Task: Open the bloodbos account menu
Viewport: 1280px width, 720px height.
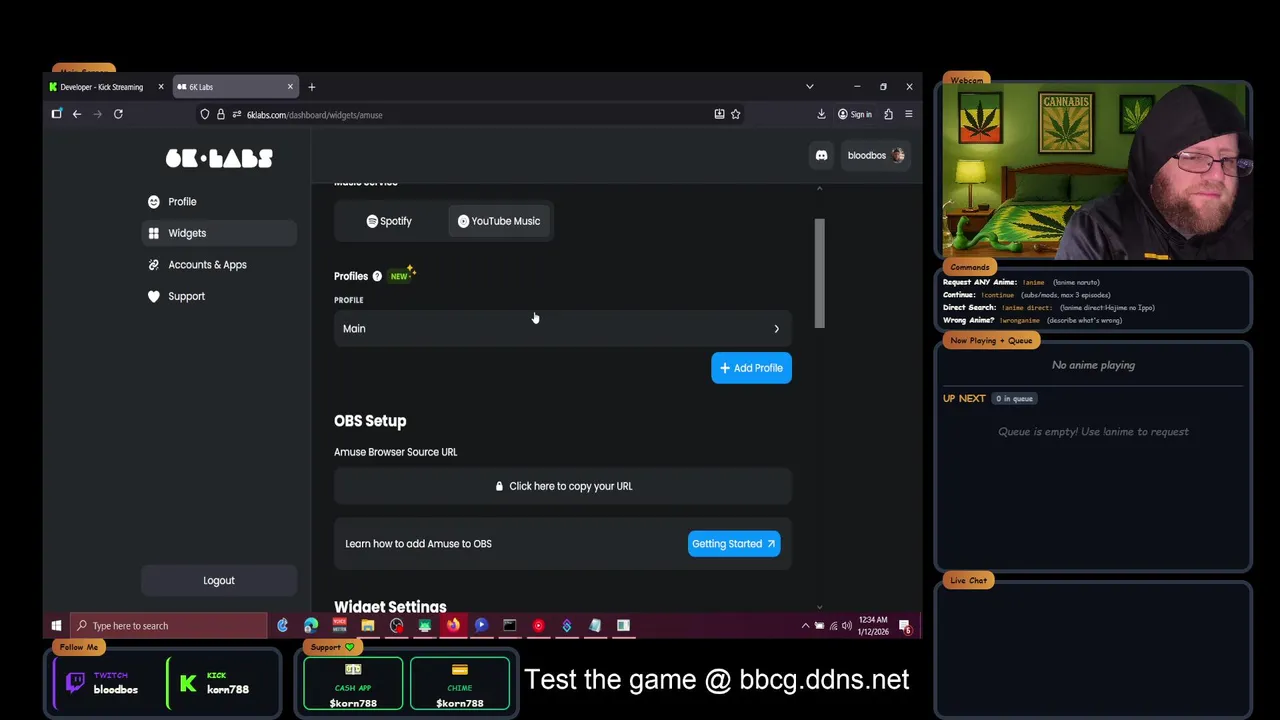Action: [875, 155]
